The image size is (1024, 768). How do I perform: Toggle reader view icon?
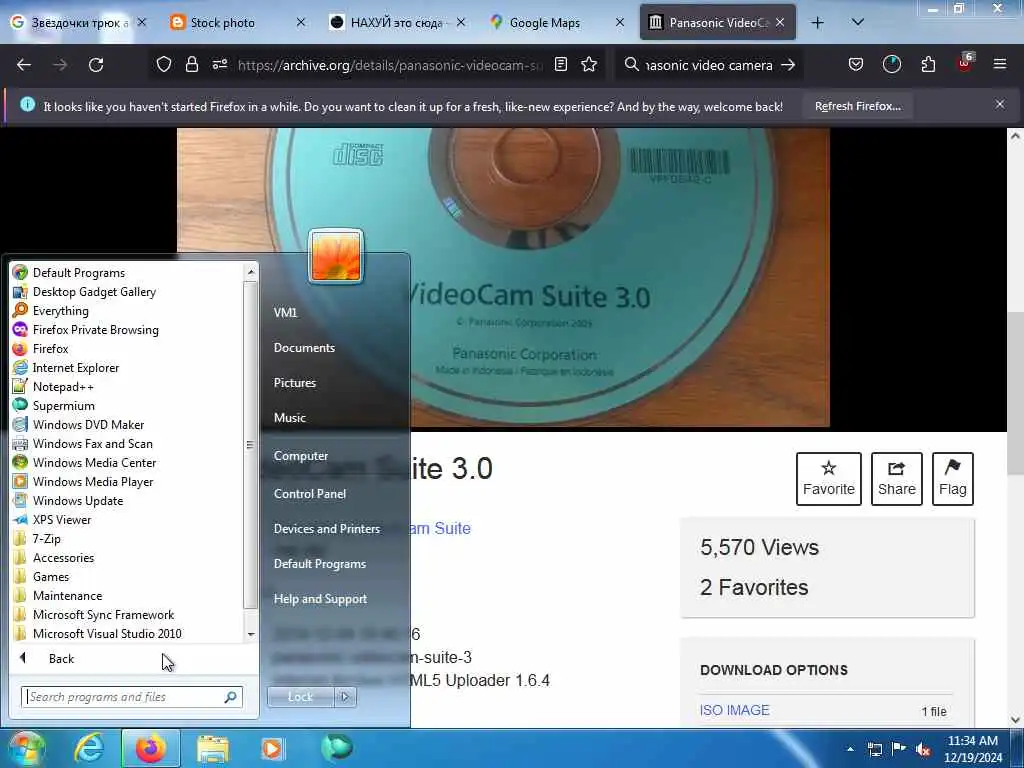click(560, 65)
